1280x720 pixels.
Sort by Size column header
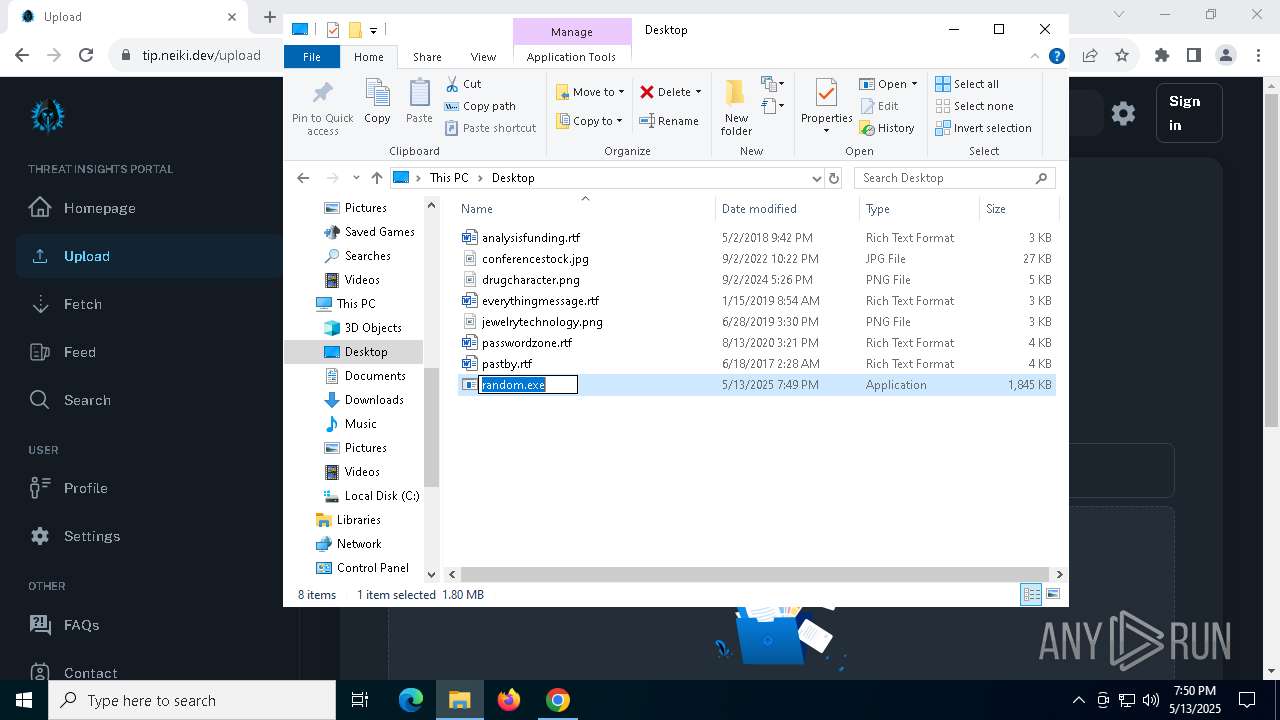pos(1018,209)
